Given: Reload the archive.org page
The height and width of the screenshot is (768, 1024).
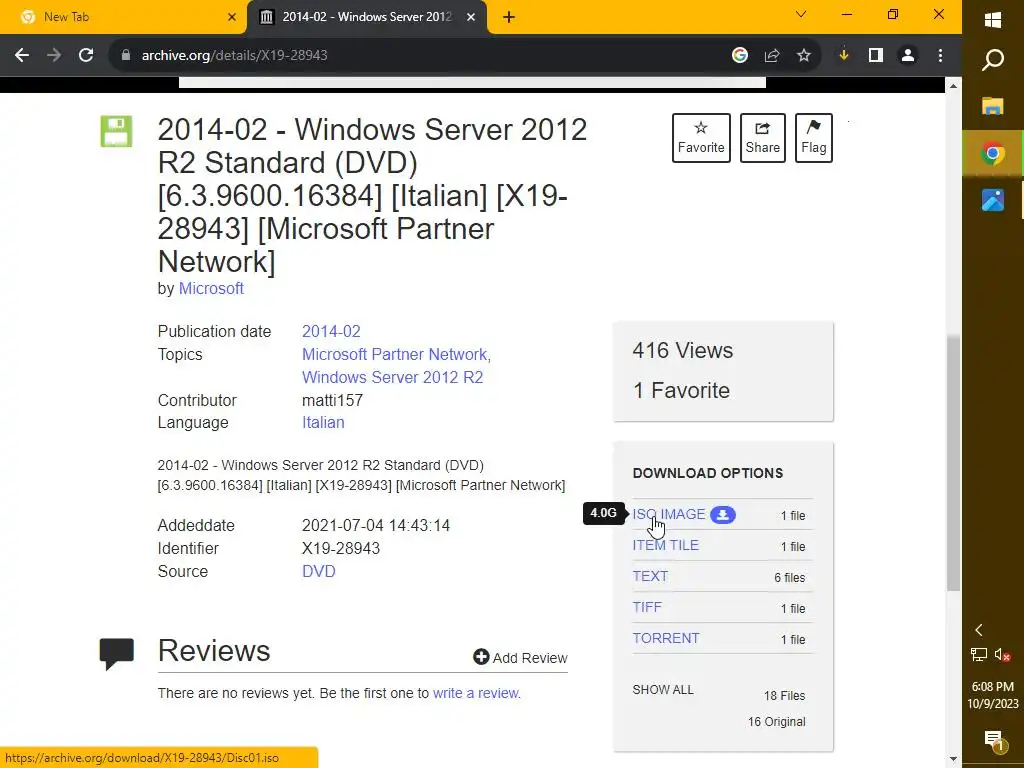Looking at the screenshot, I should tap(86, 56).
